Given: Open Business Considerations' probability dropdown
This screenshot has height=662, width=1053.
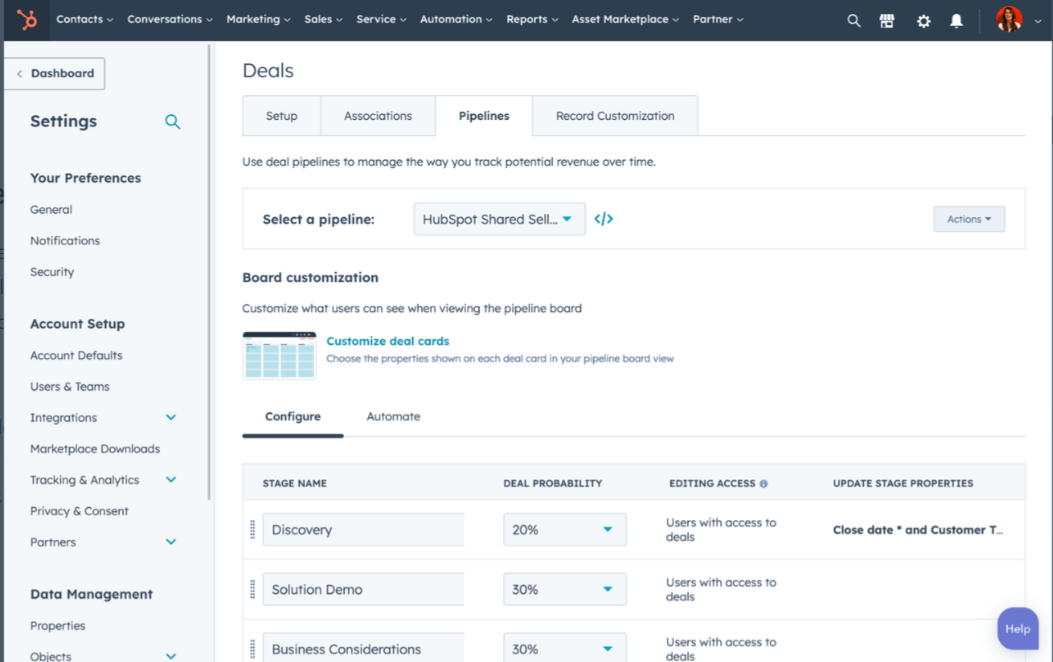Looking at the screenshot, I should (x=565, y=647).
